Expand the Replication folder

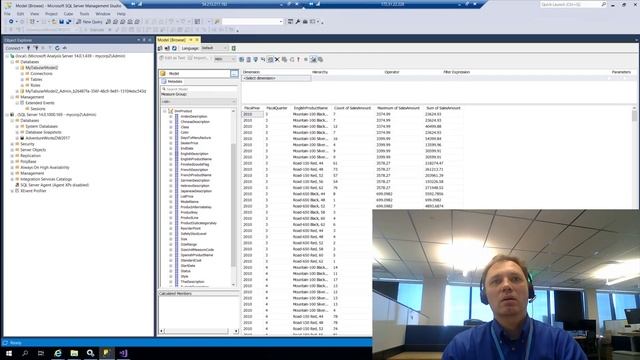click(12, 156)
